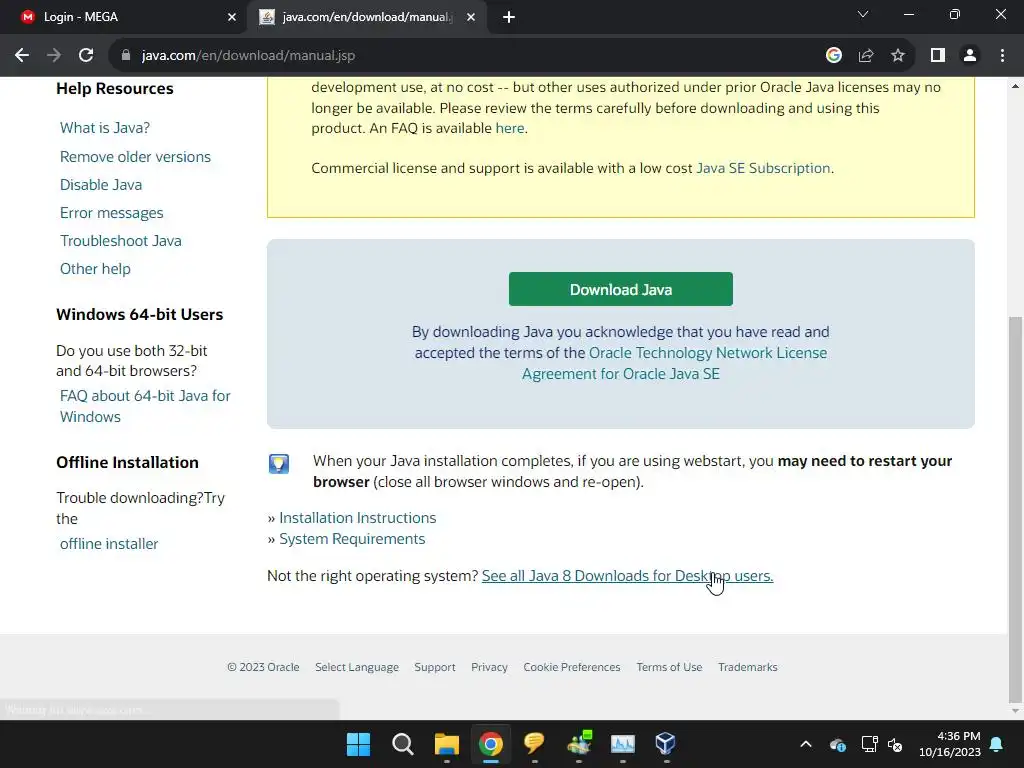Click the page vertical scrollbar thumb
This screenshot has width=1024, height=768.
click(x=1016, y=509)
